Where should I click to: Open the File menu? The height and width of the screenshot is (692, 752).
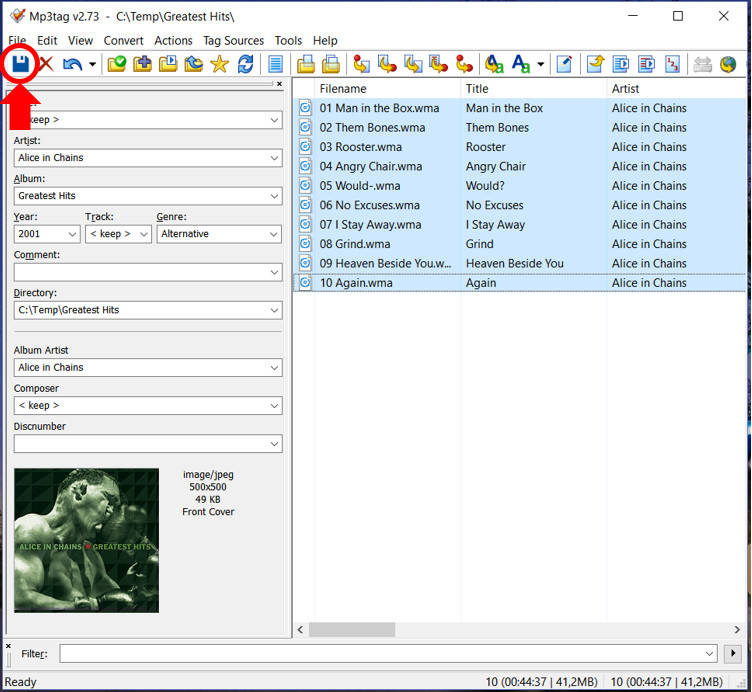point(17,41)
